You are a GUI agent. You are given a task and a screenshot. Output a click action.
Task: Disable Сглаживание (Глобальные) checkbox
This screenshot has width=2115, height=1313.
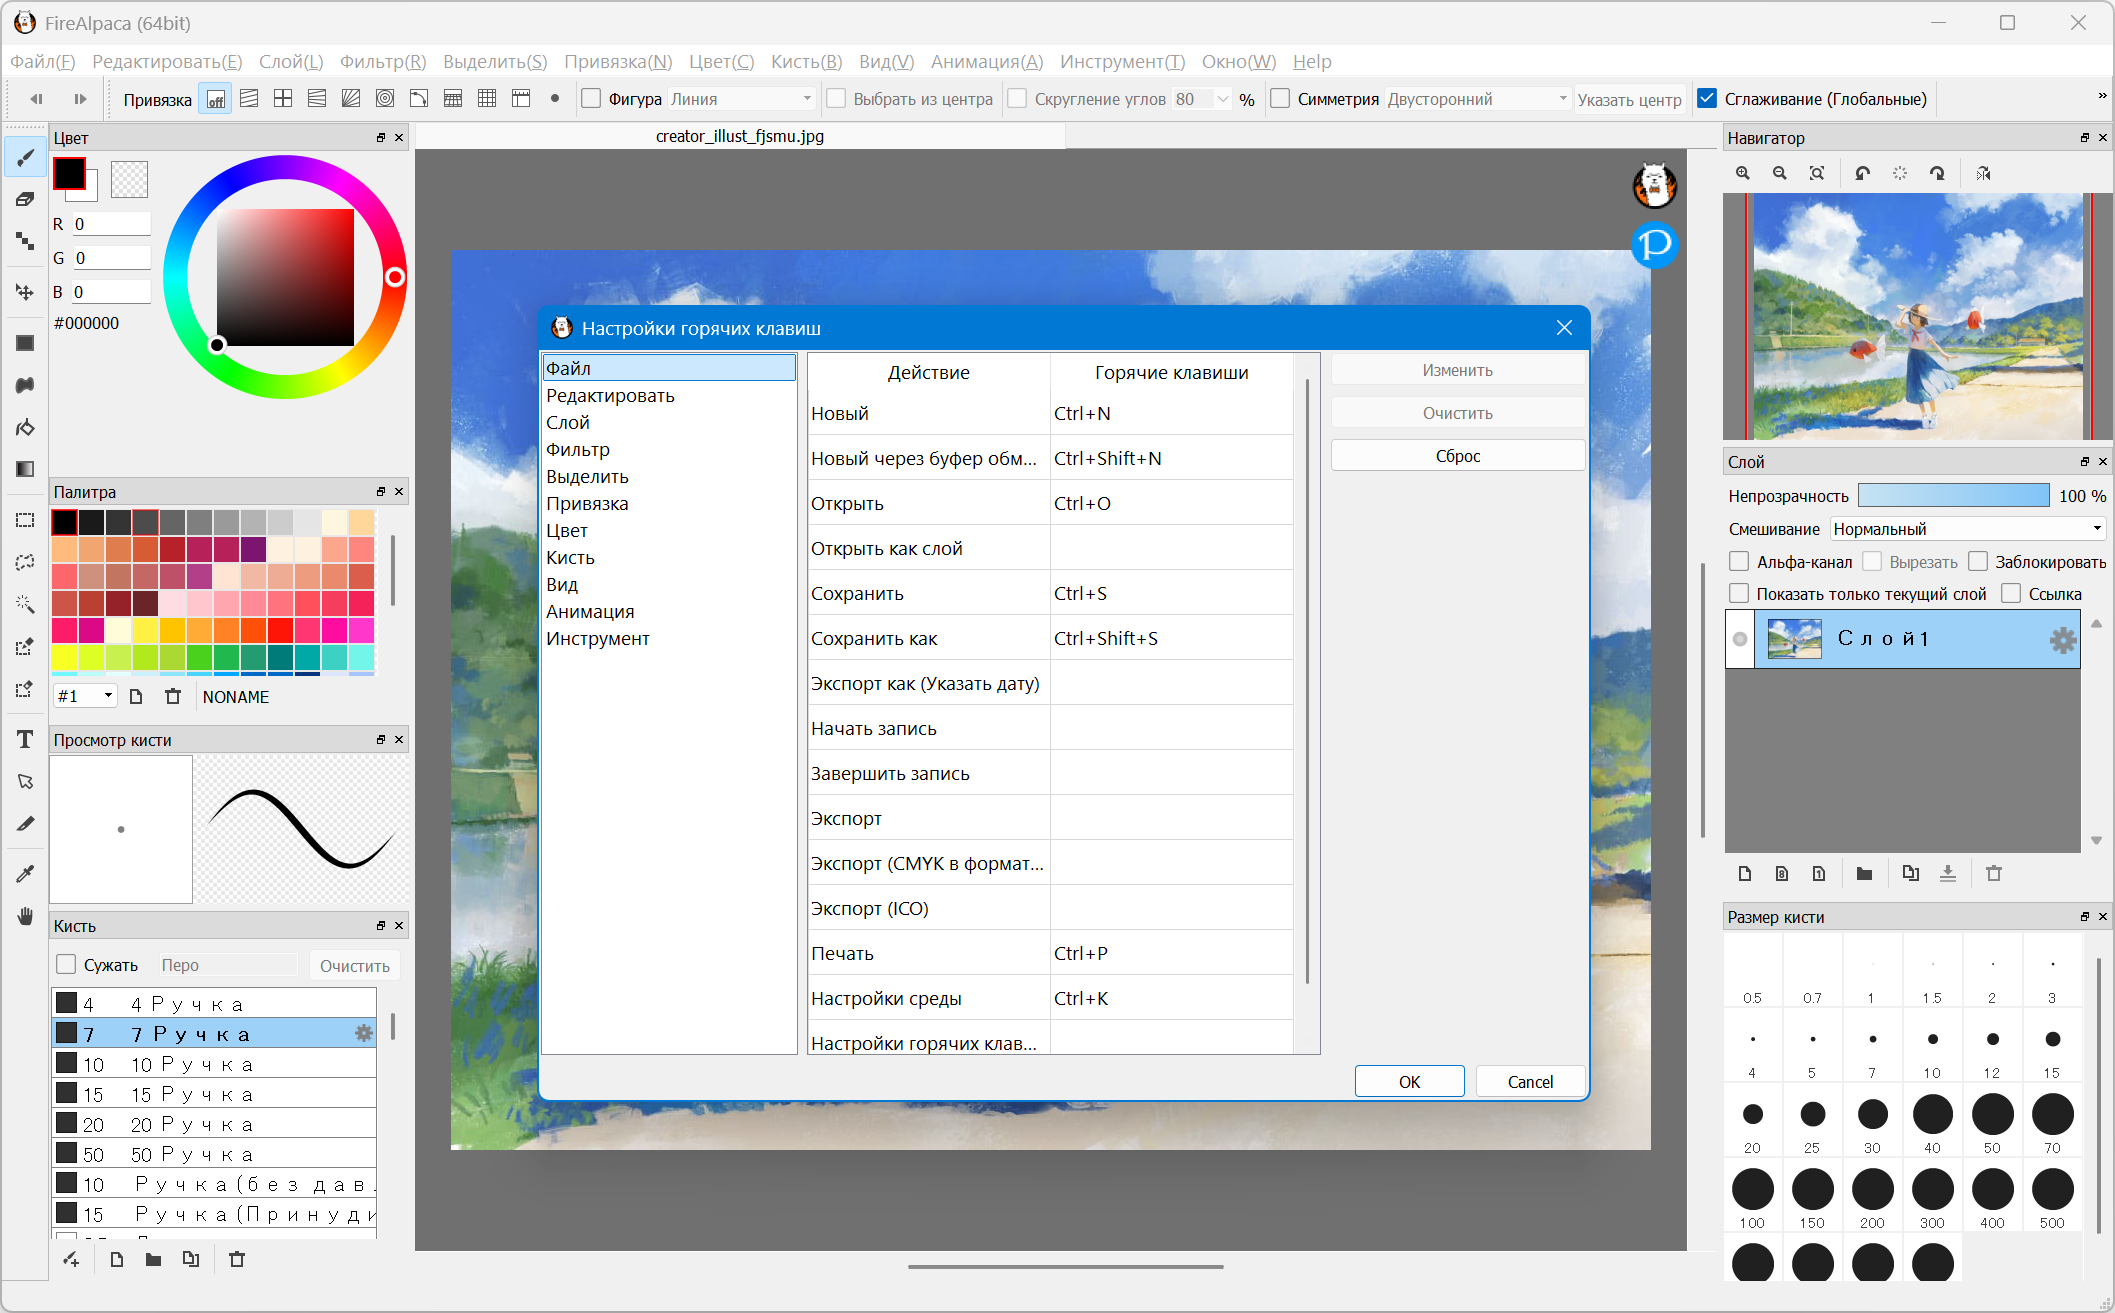1707,99
